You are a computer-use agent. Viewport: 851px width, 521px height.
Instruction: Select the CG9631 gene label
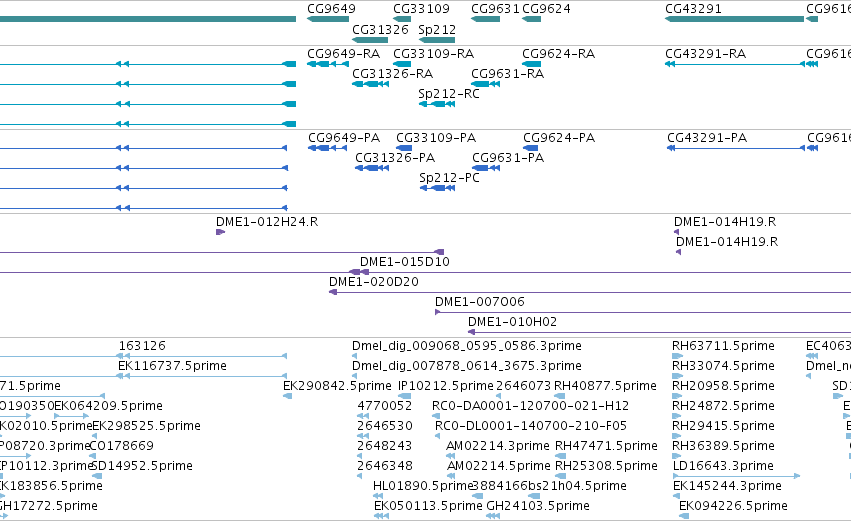[x=495, y=9]
